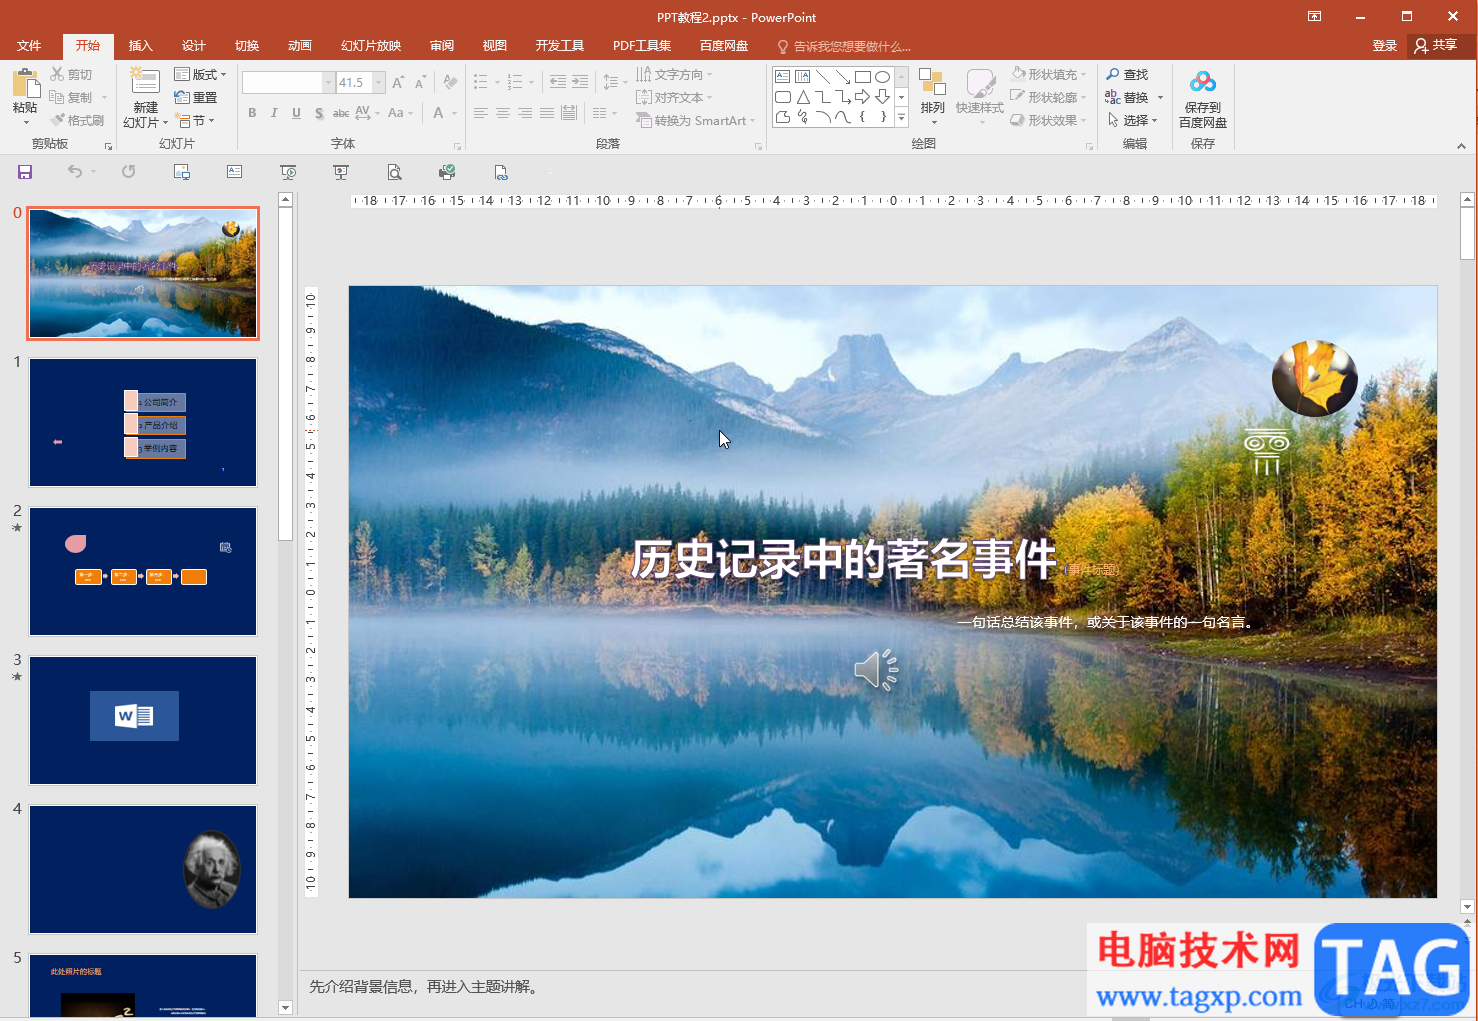The width and height of the screenshot is (1478, 1021).
Task: Click the Paste clipboard icon
Action: [25, 82]
